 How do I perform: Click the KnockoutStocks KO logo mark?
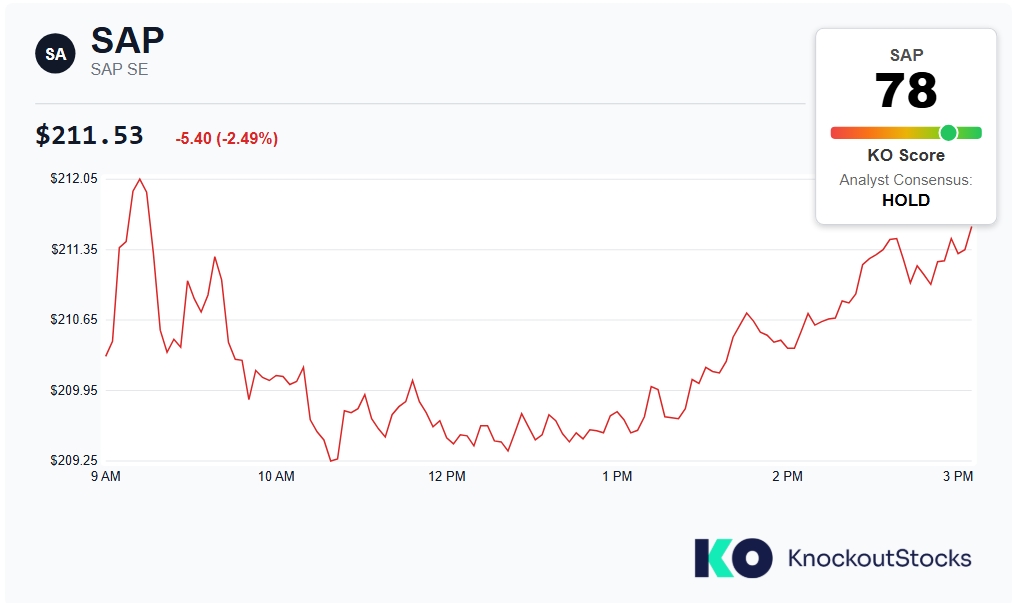(733, 558)
